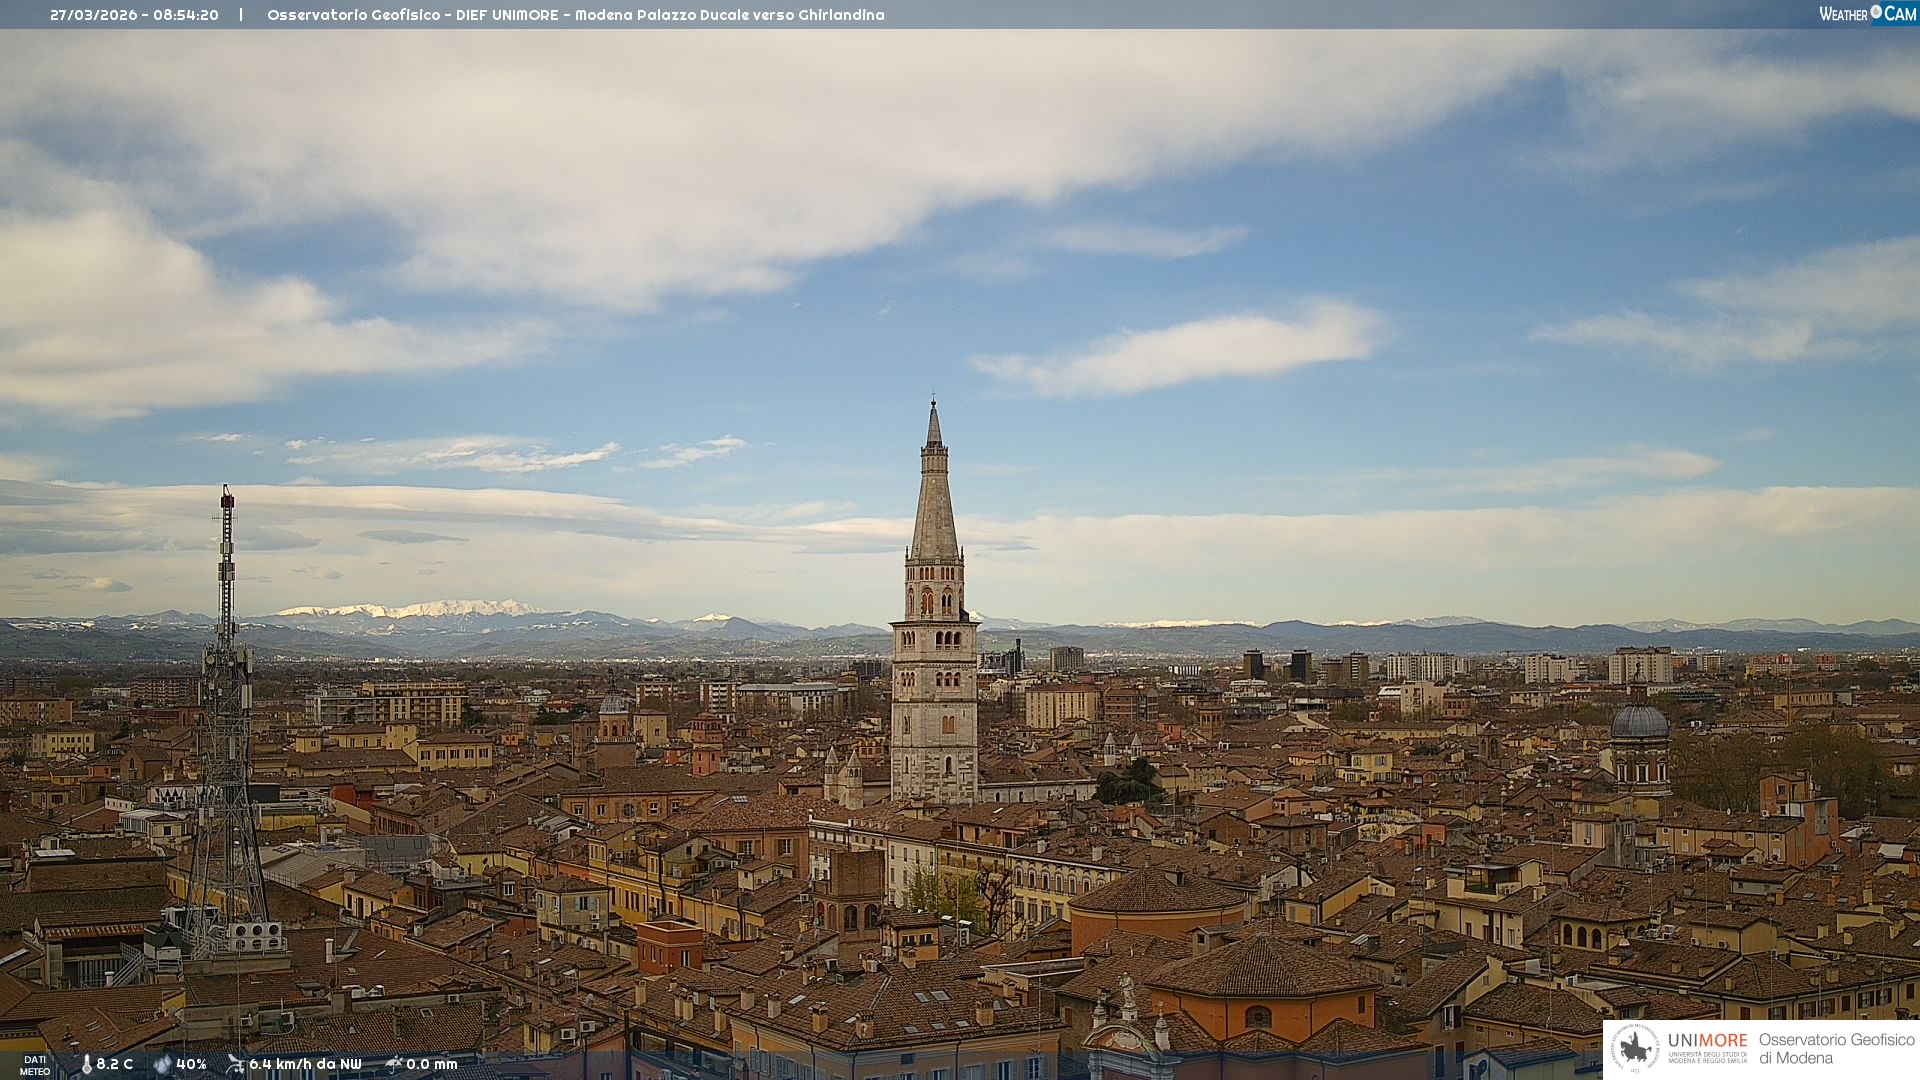
Task: Click the grey church dome on the right
Action: 1639,722
